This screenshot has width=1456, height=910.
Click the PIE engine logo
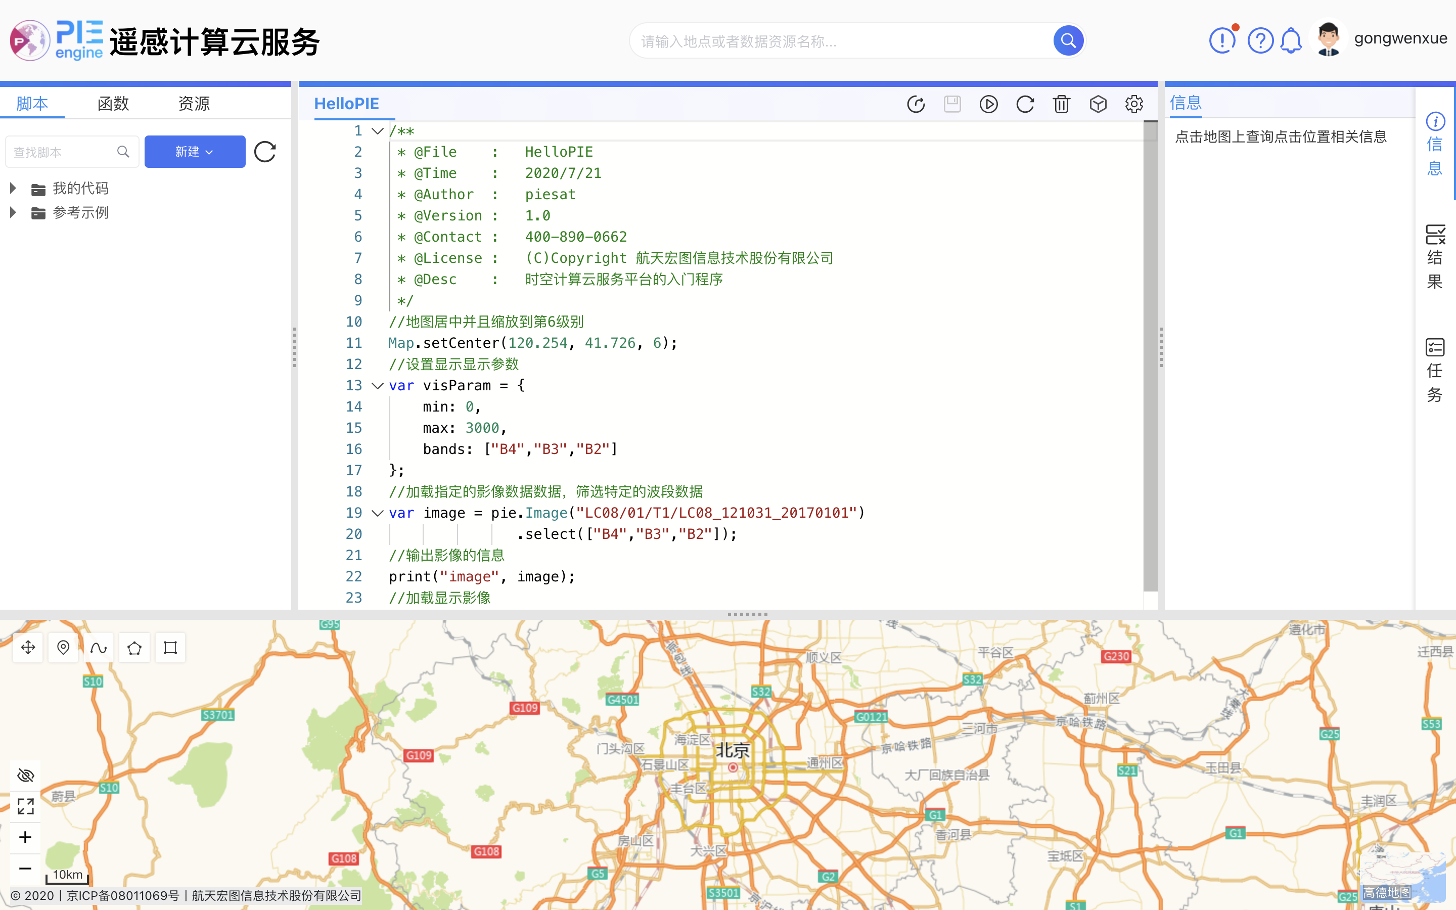pyautogui.click(x=57, y=40)
